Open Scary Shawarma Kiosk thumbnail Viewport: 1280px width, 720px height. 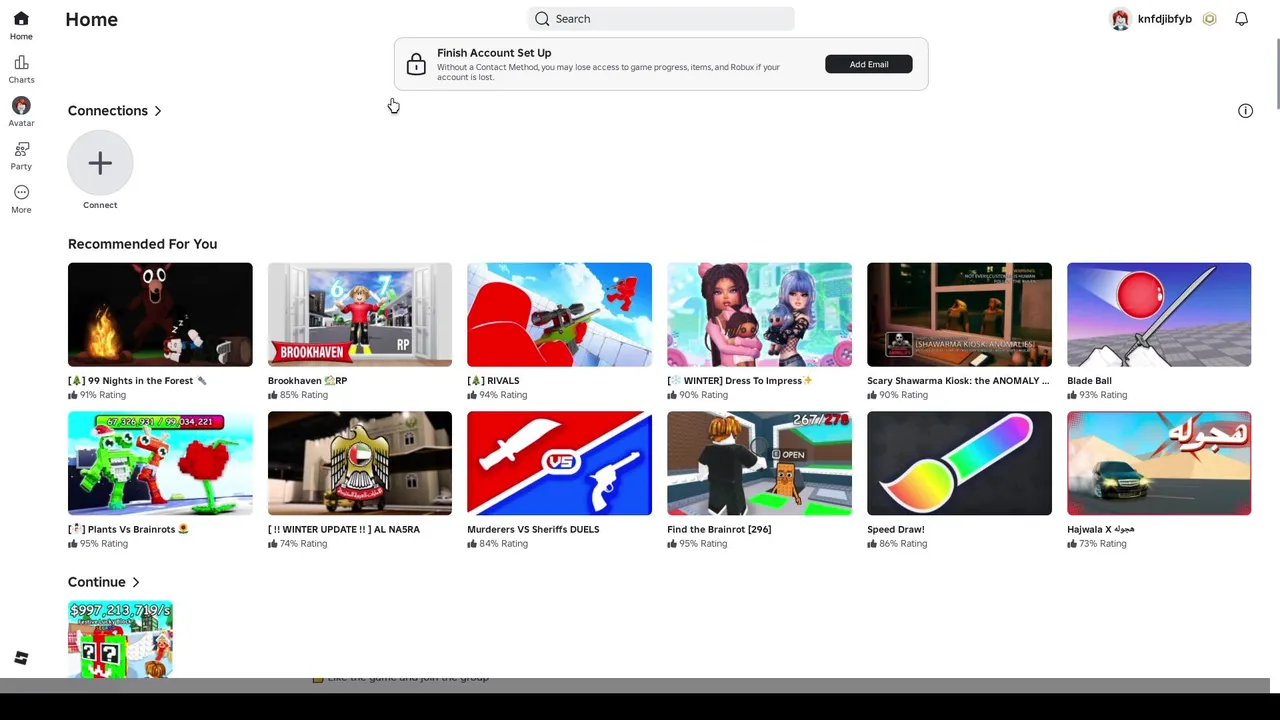click(x=959, y=315)
